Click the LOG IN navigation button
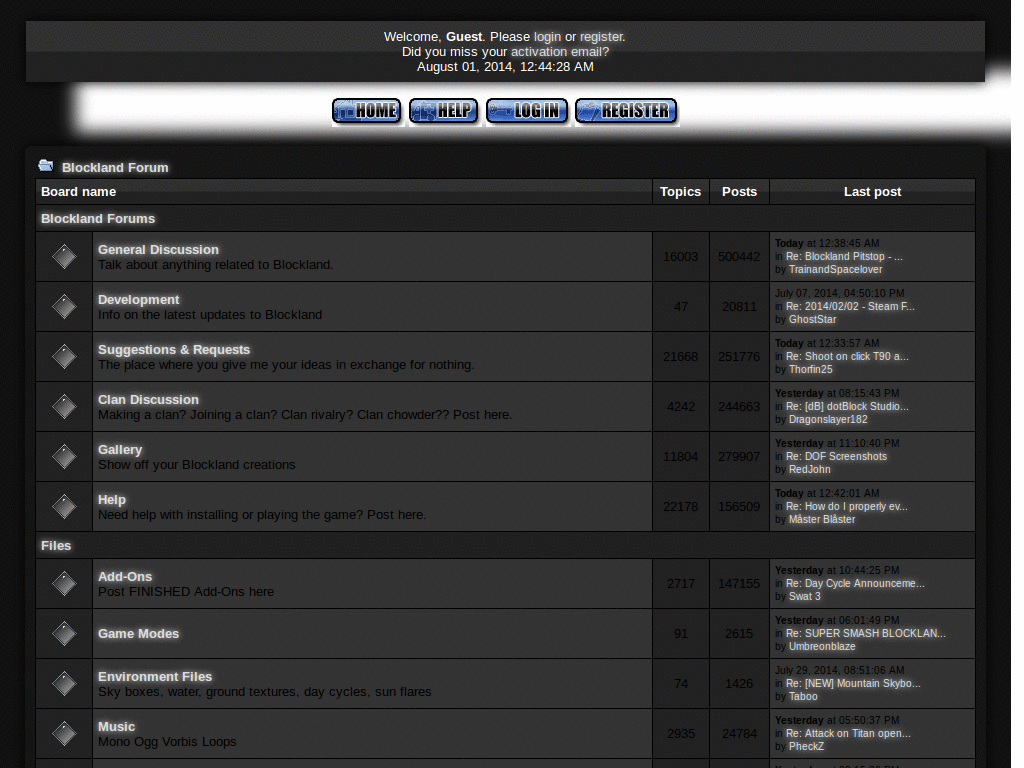 click(527, 111)
